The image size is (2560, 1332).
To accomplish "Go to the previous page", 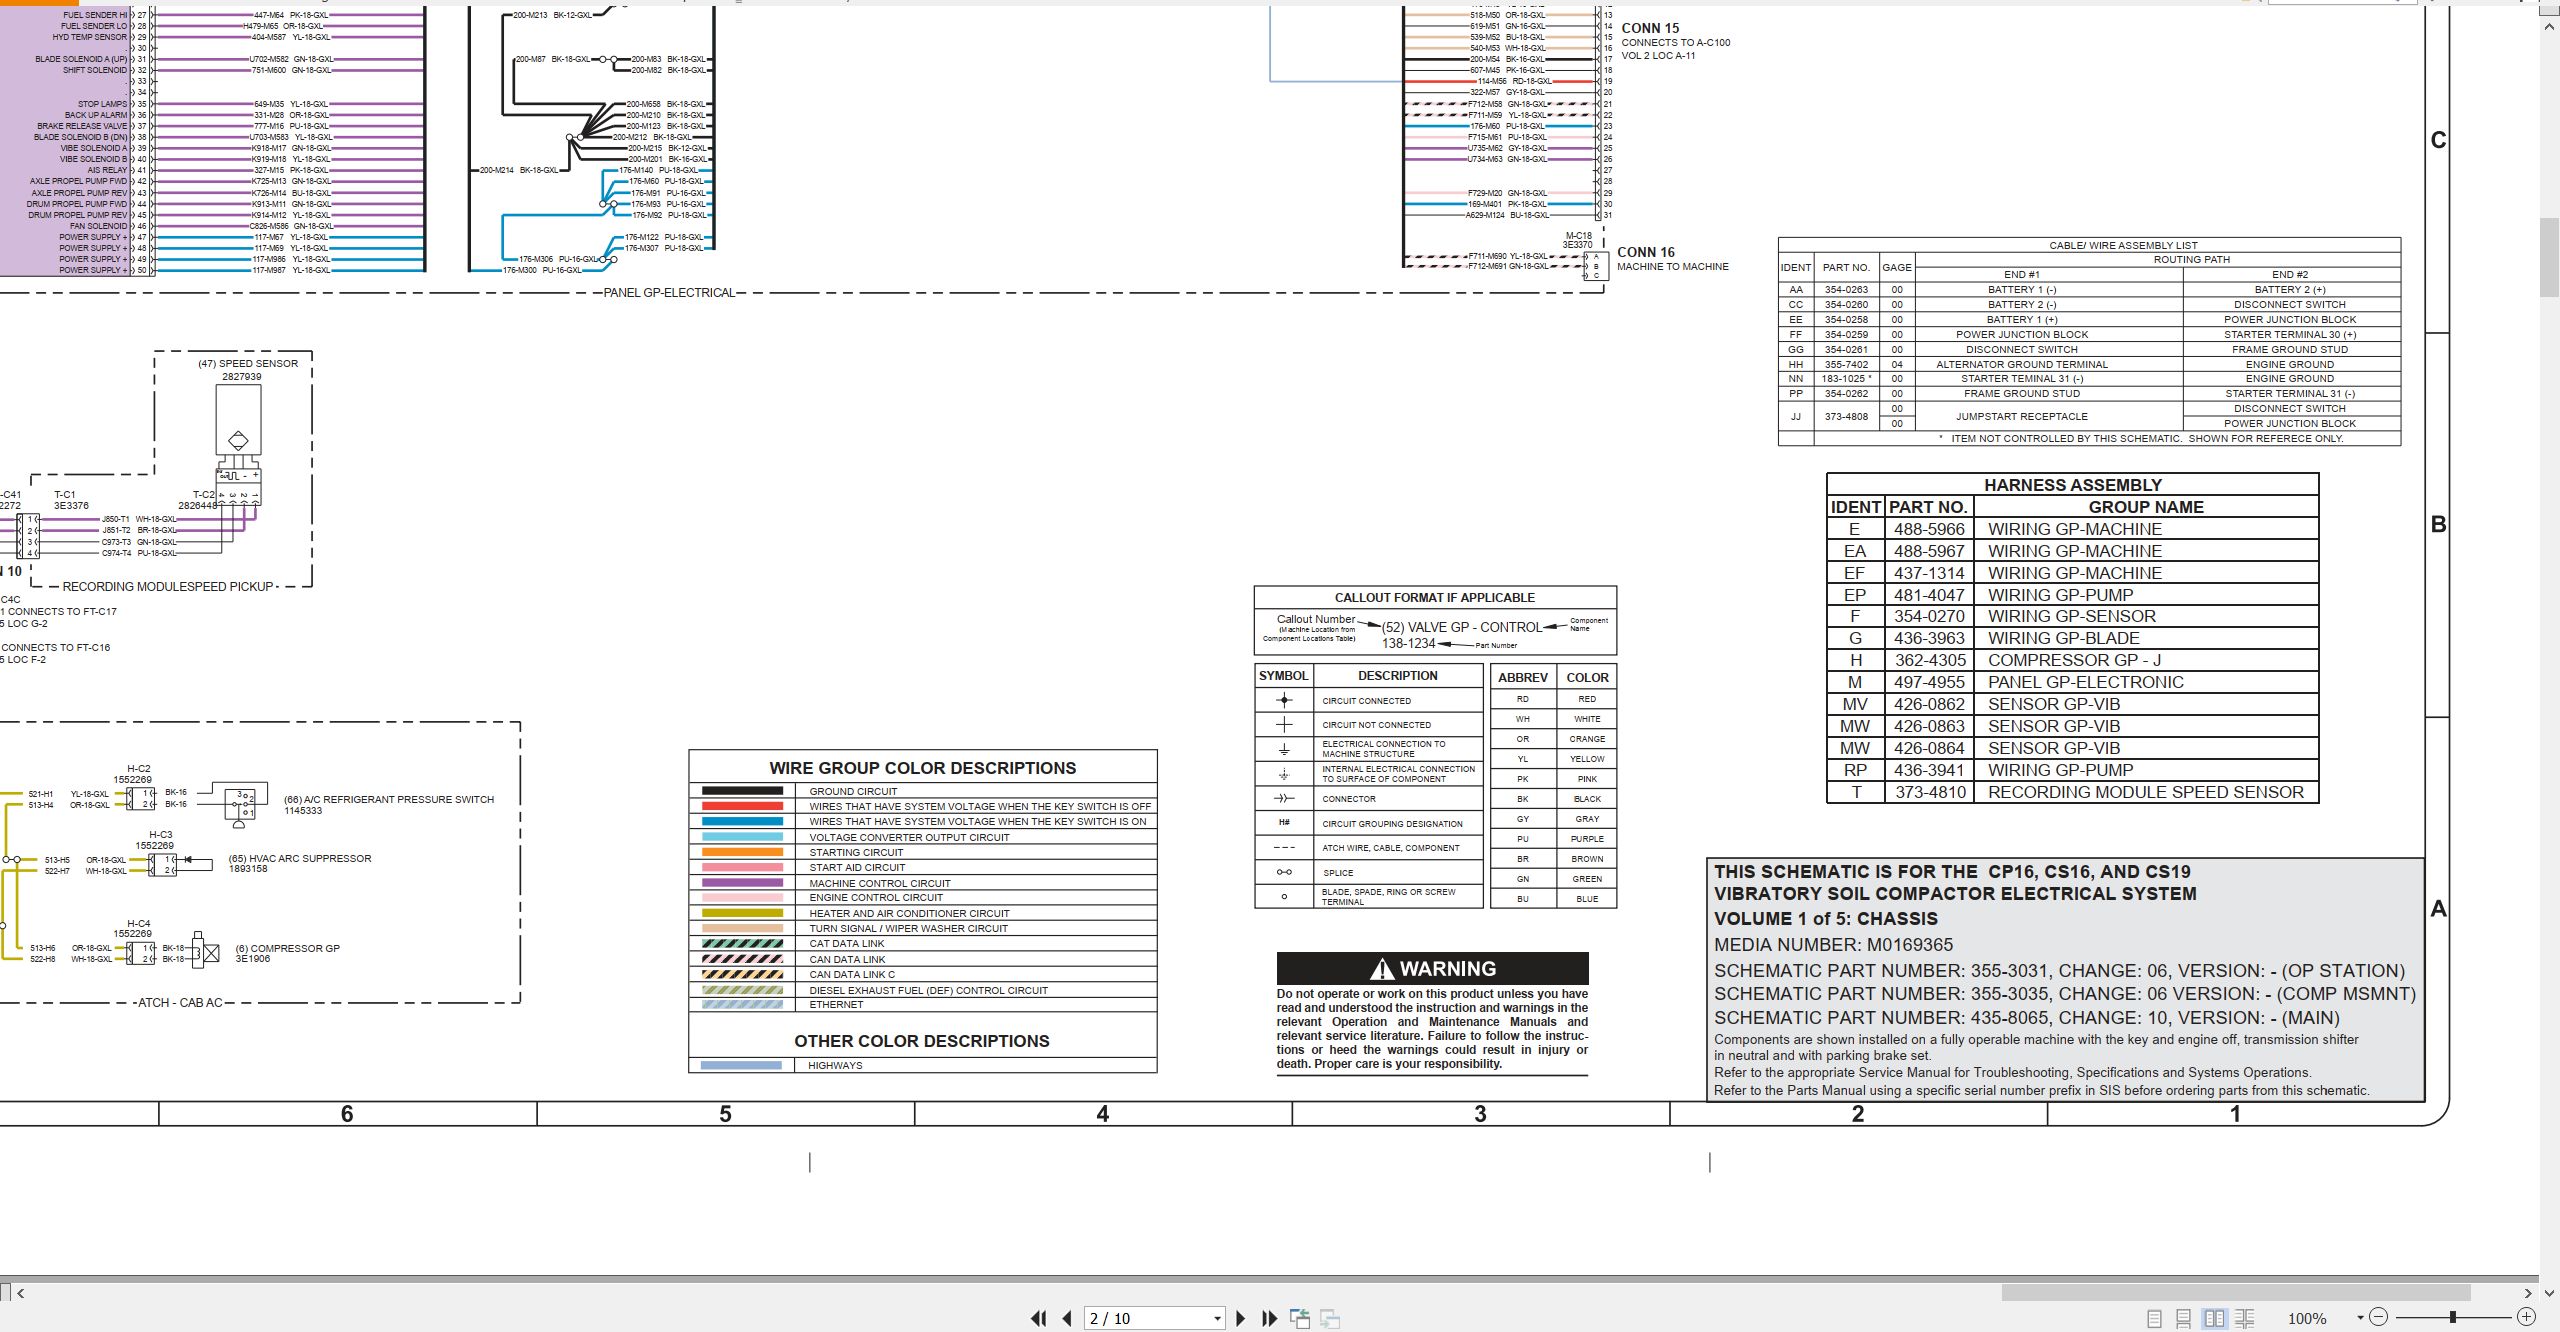I will (x=1067, y=1319).
